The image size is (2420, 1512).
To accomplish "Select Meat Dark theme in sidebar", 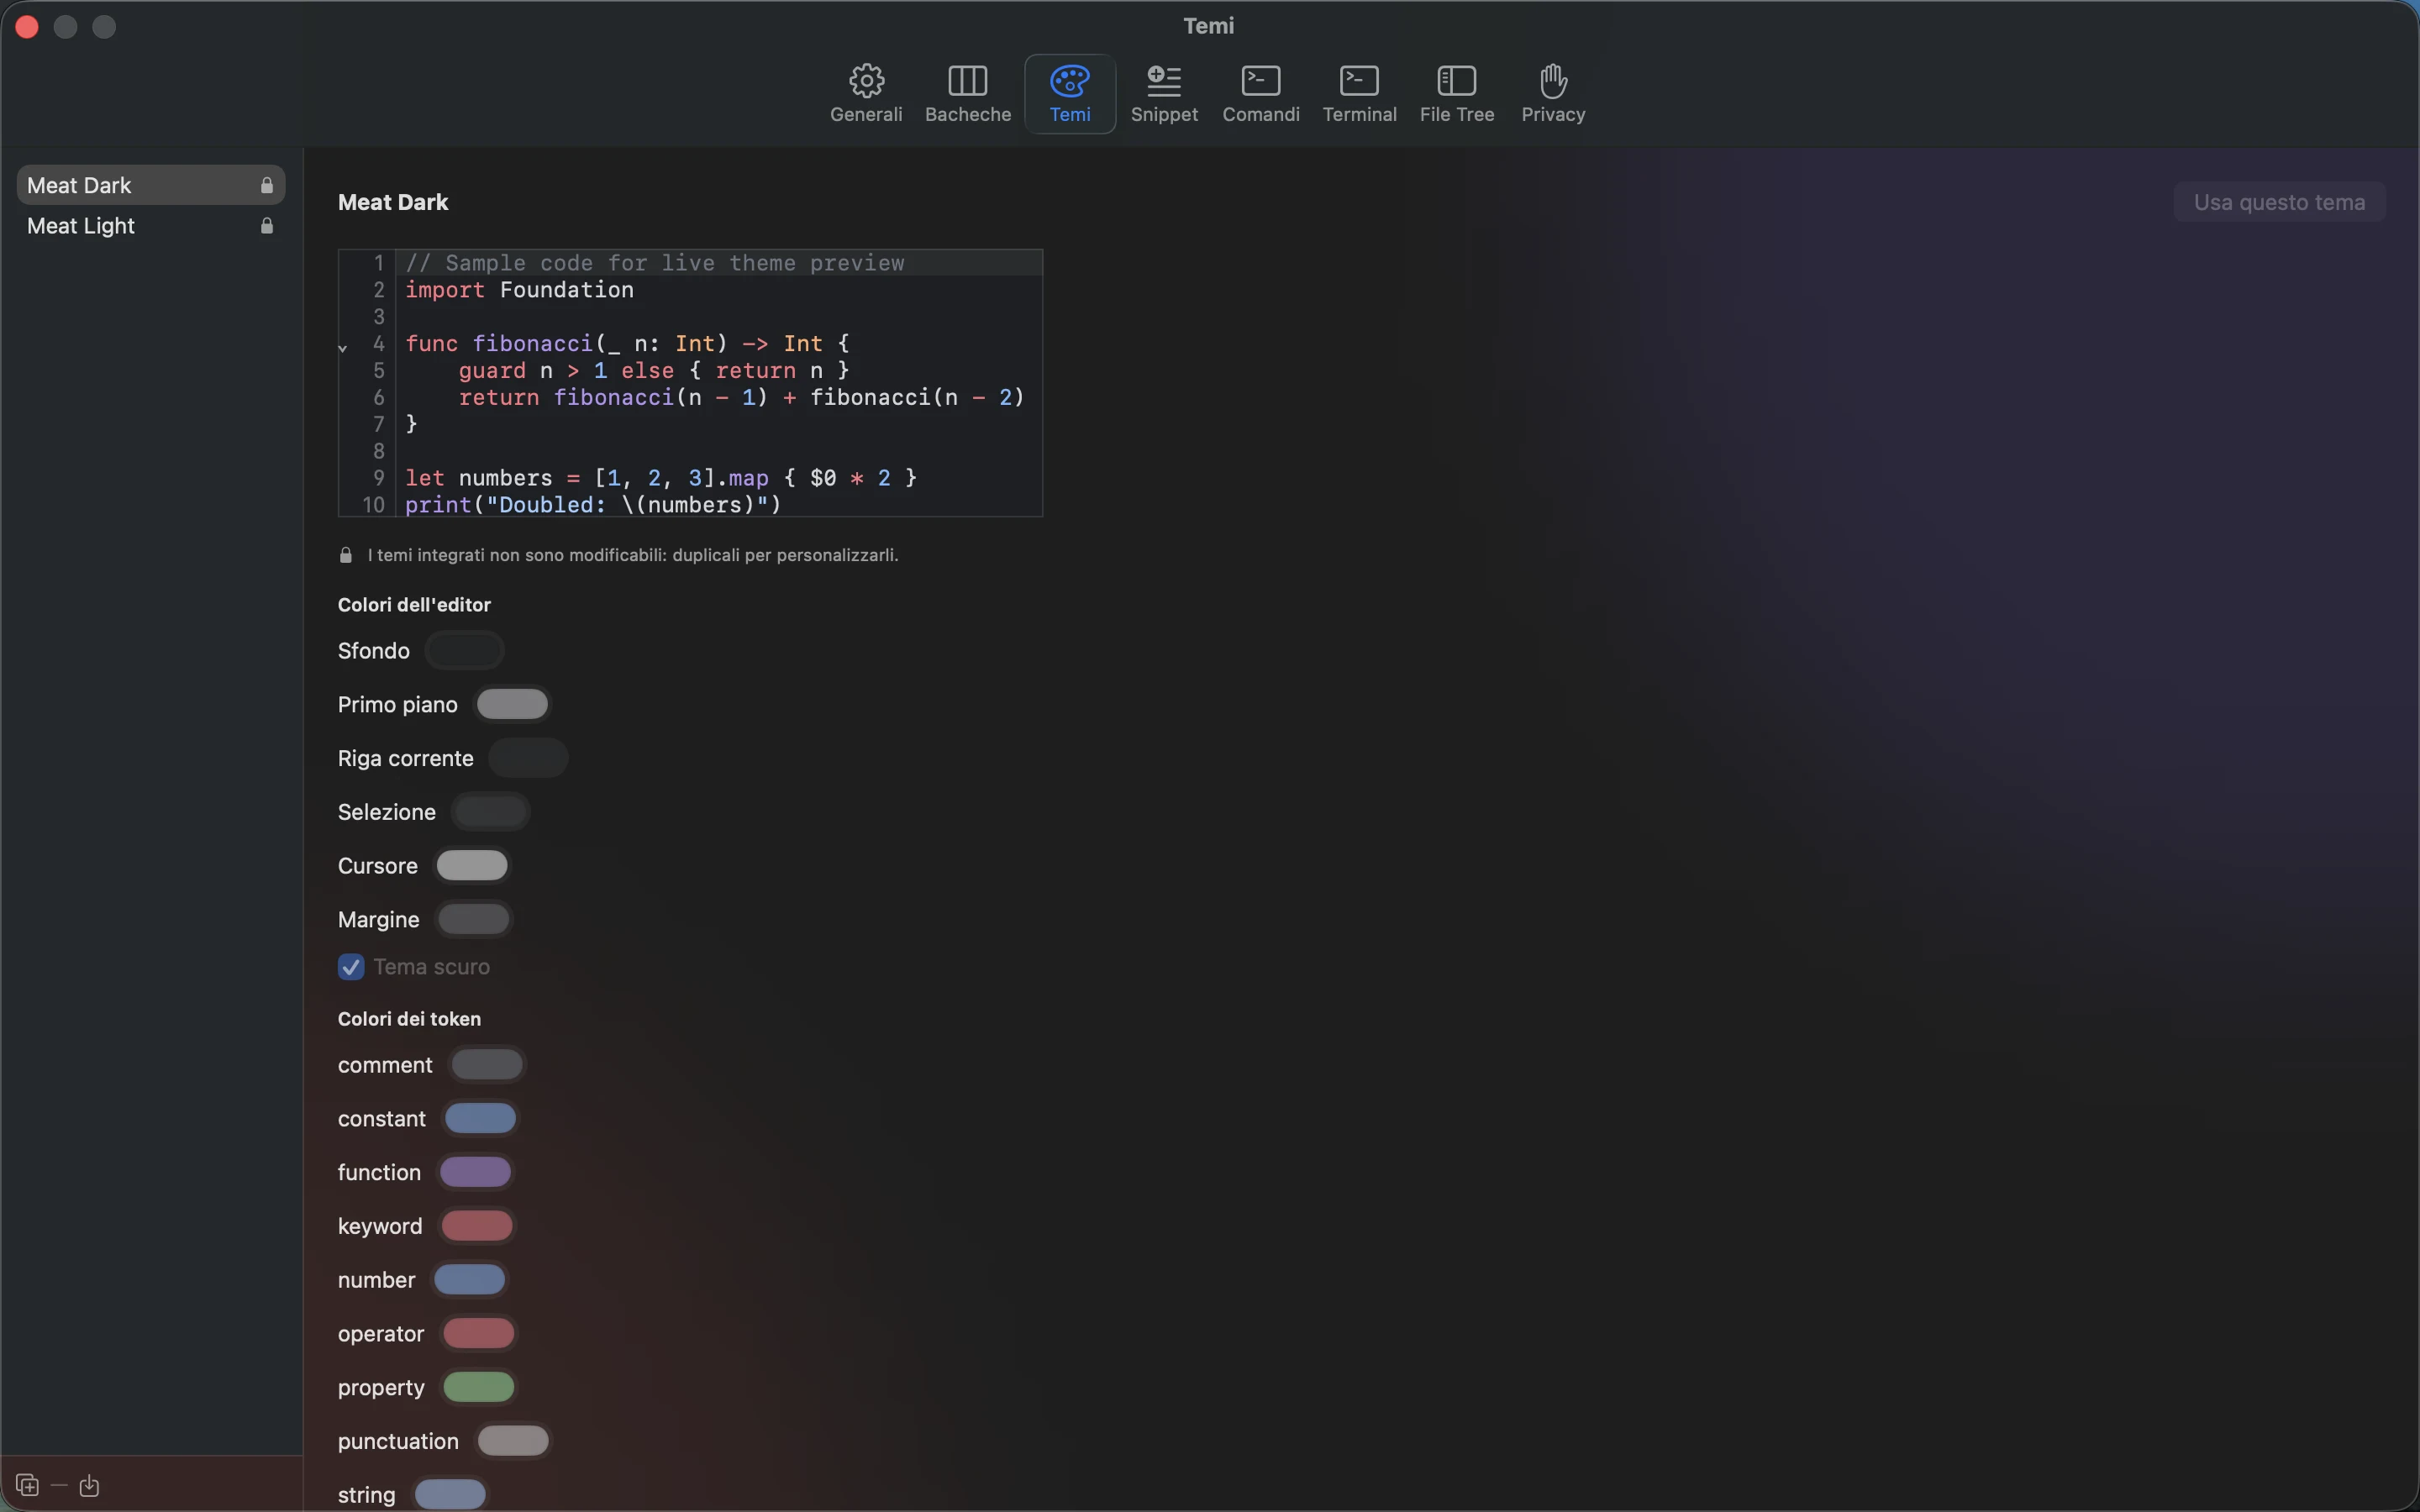I will click(x=151, y=185).
